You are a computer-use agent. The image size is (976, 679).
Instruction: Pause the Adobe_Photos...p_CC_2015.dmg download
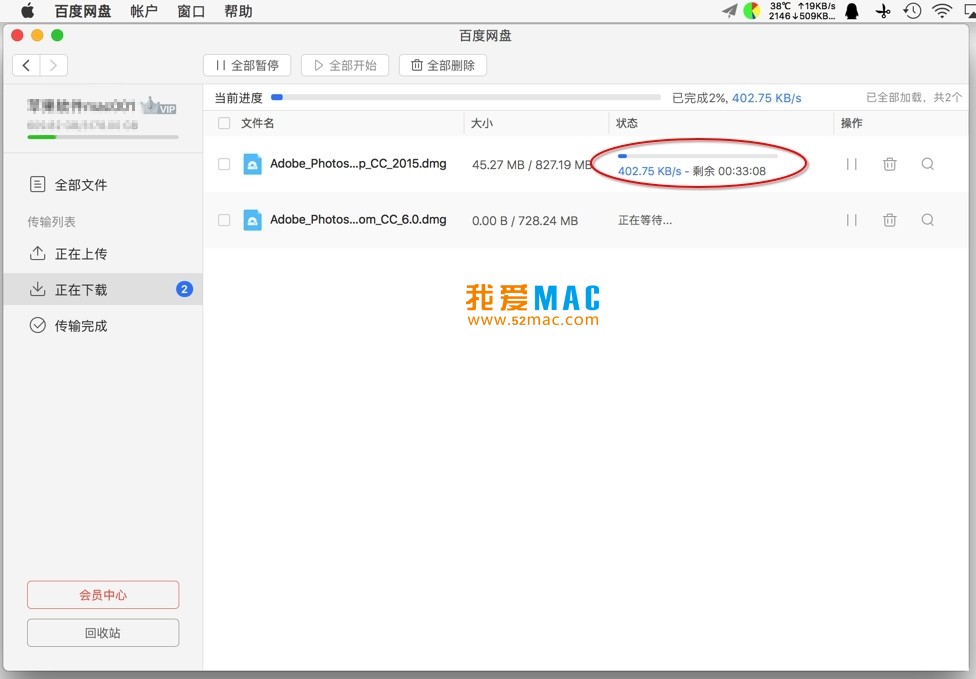(852, 164)
